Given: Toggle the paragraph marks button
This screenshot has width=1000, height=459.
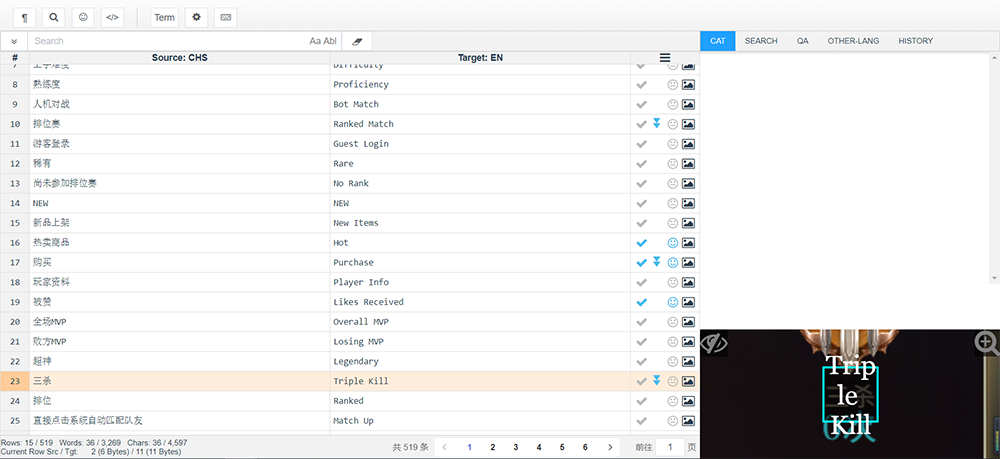Looking at the screenshot, I should 23,17.
